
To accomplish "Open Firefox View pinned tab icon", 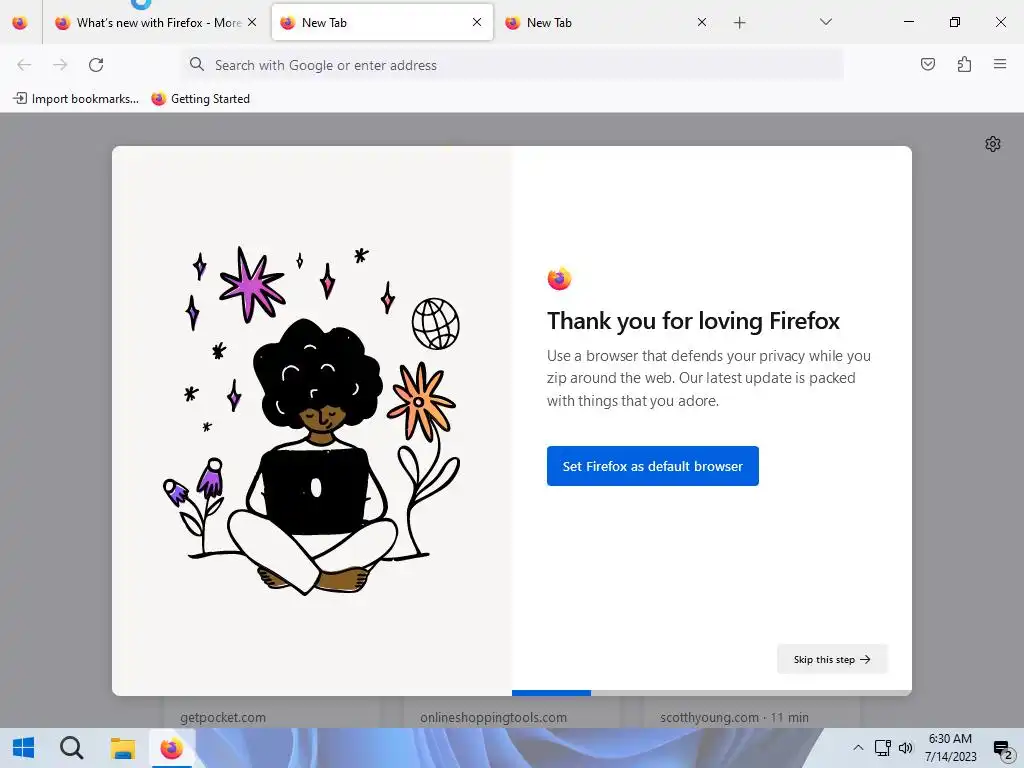I will coord(20,23).
